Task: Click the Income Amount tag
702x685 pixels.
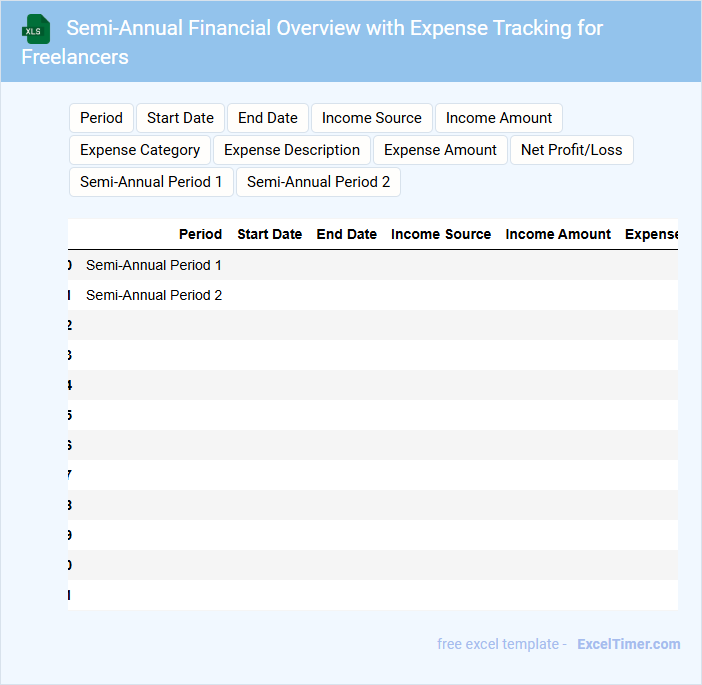Action: (x=499, y=118)
